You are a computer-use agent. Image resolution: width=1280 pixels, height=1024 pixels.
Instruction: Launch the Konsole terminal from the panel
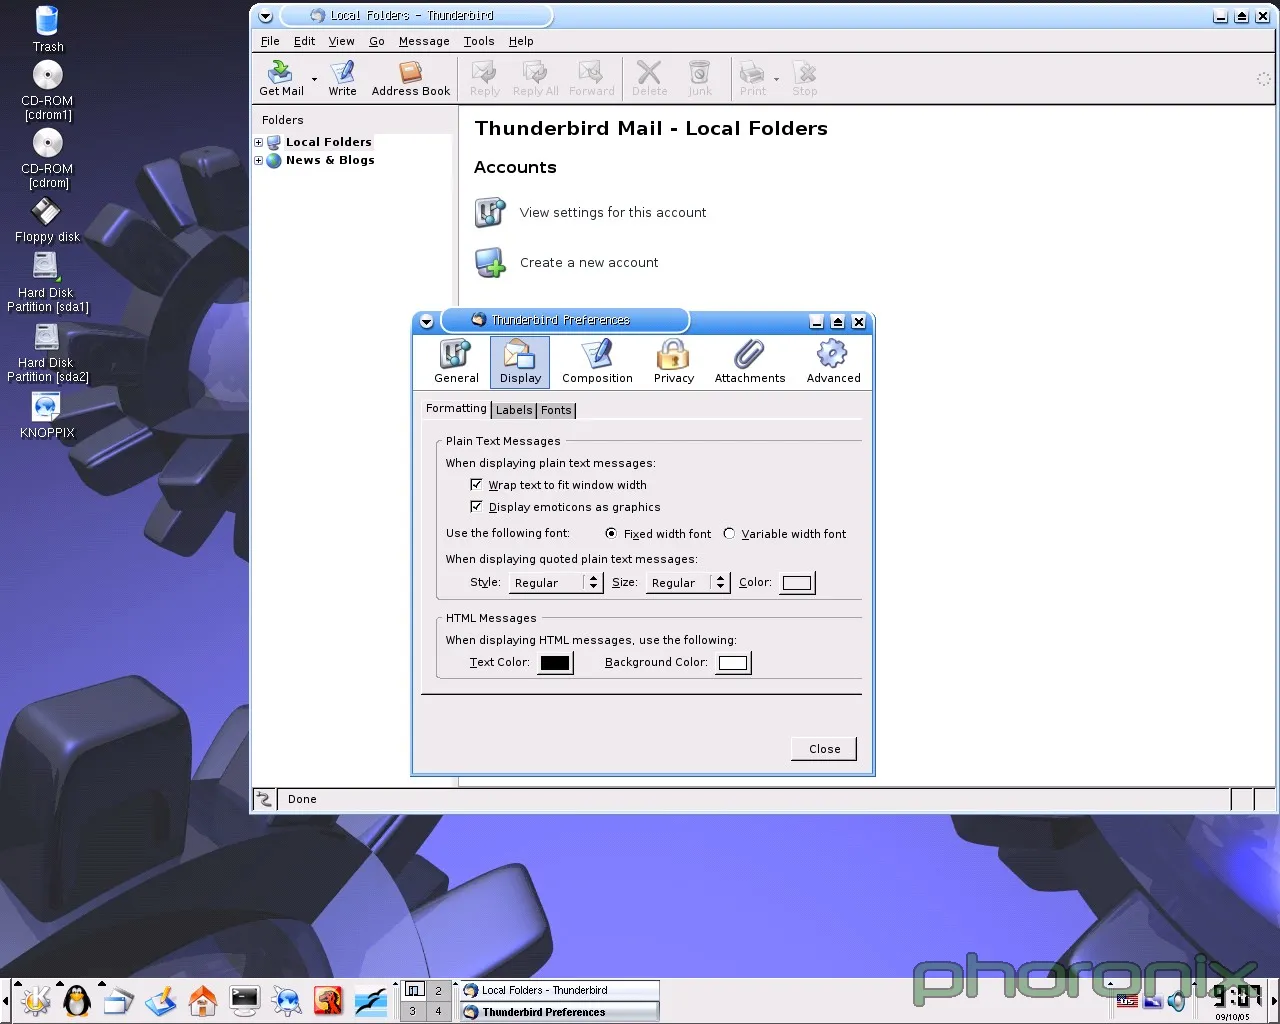pyautogui.click(x=245, y=1000)
